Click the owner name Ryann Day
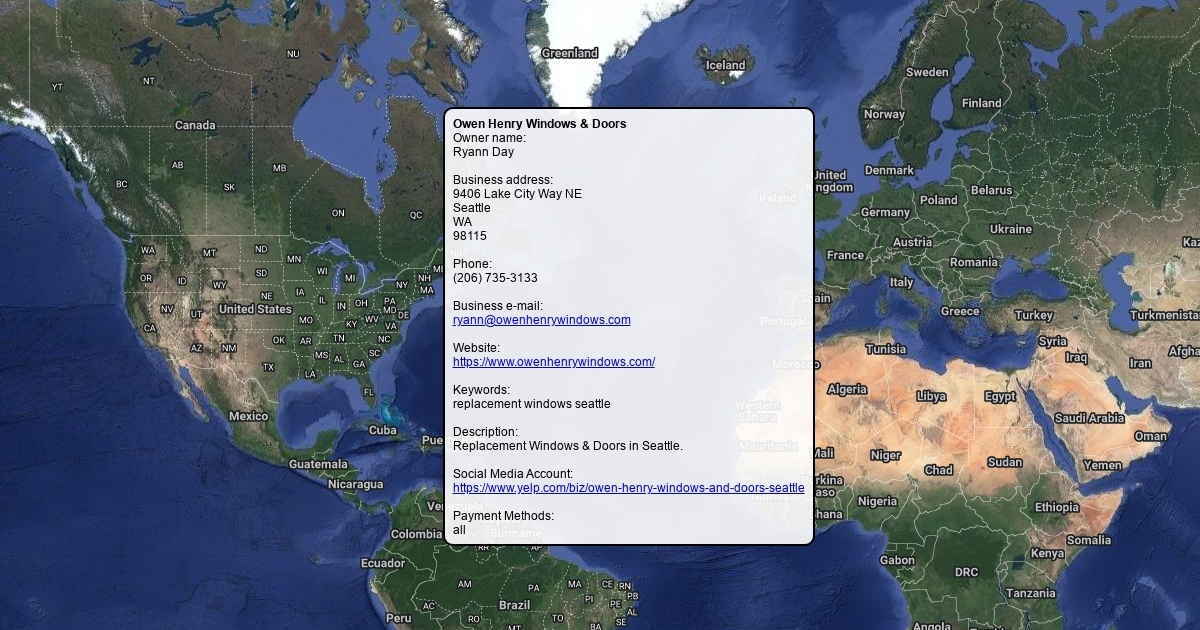1200x630 pixels. tap(483, 152)
